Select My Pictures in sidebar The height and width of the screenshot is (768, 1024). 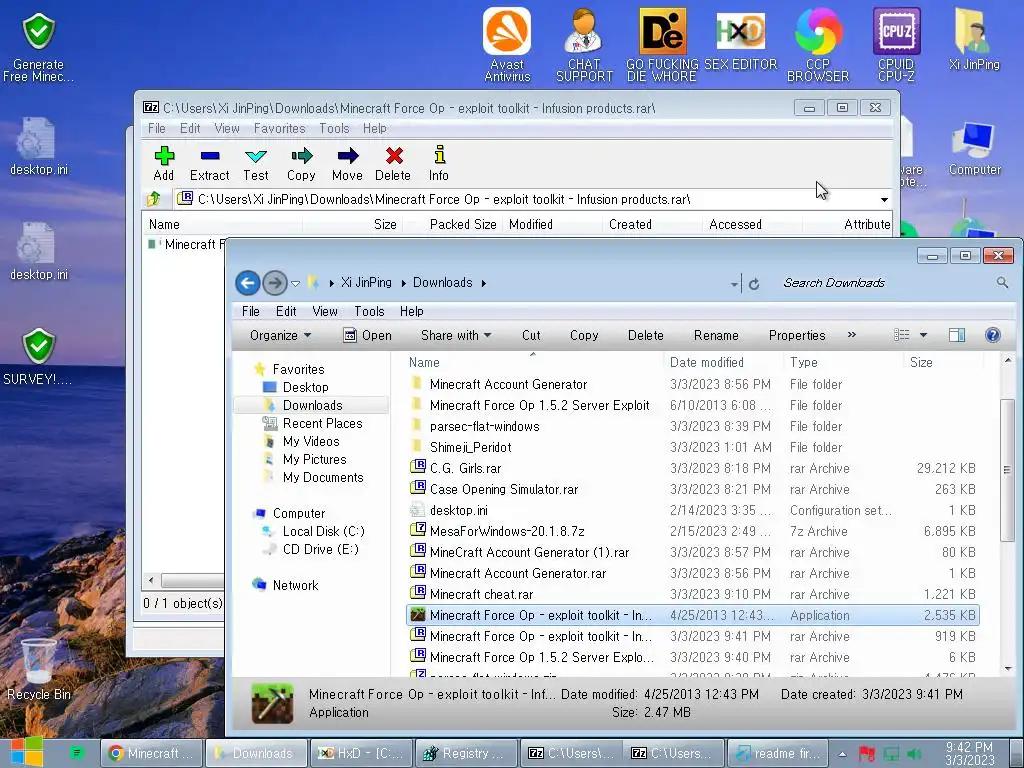click(x=314, y=459)
